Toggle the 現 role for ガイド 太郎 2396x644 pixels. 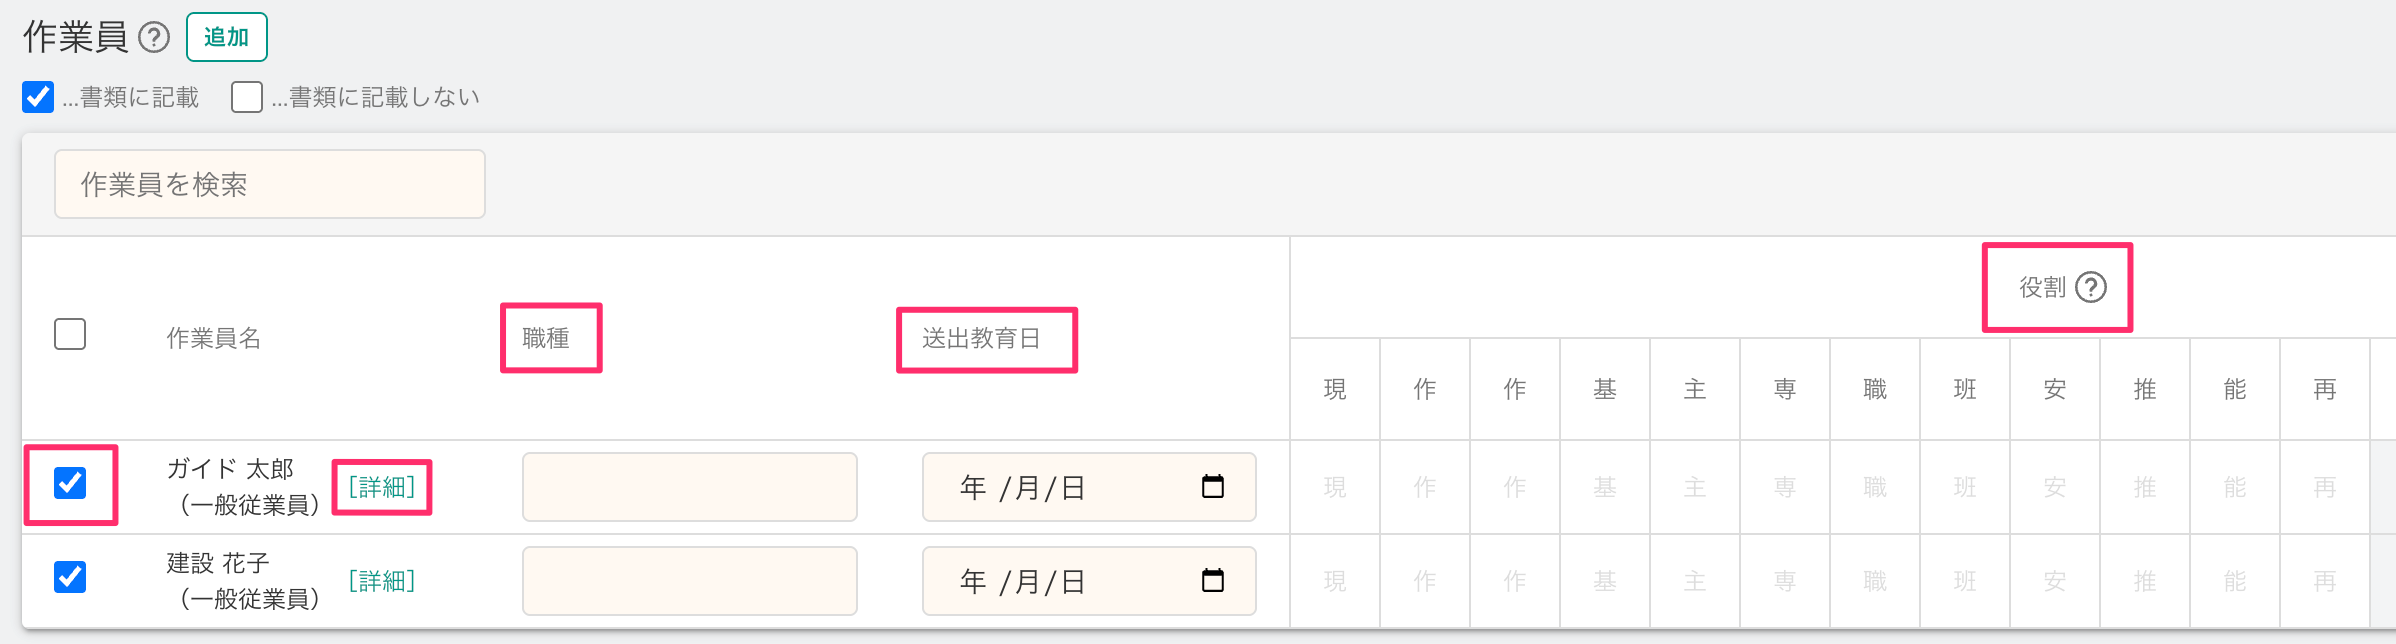[1335, 488]
